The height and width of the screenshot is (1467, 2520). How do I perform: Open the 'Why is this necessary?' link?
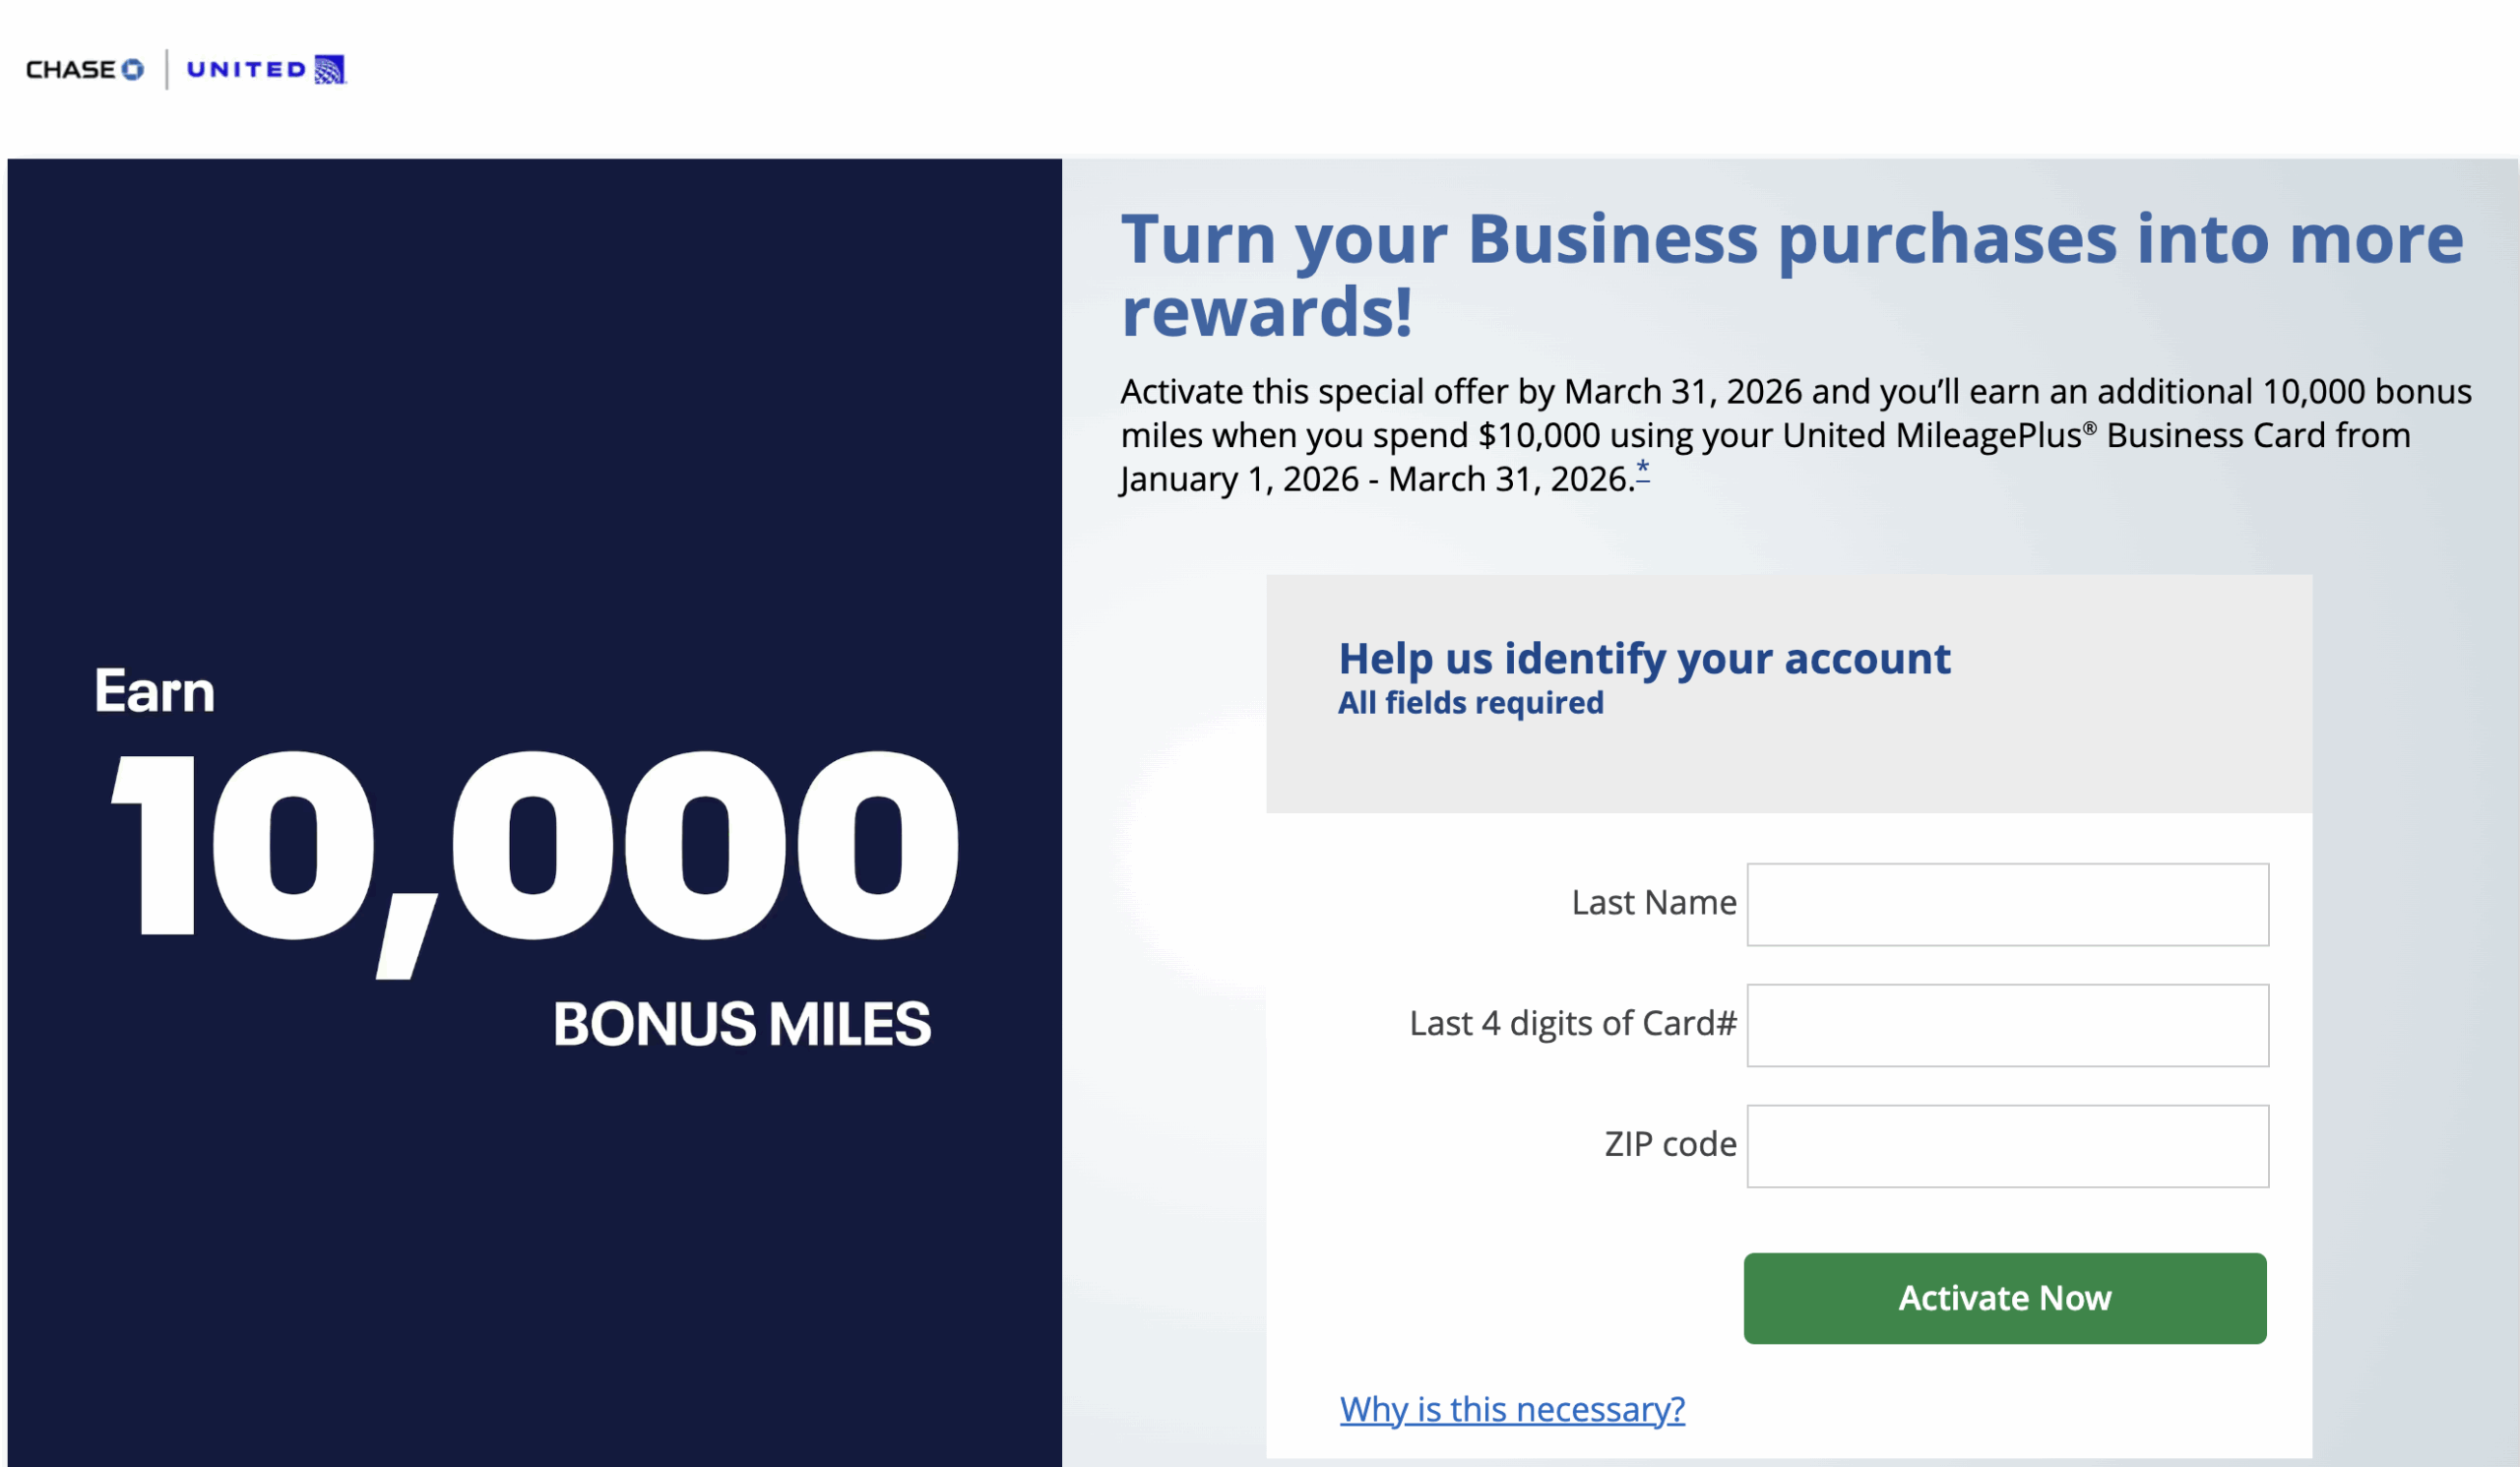[x=1511, y=1409]
